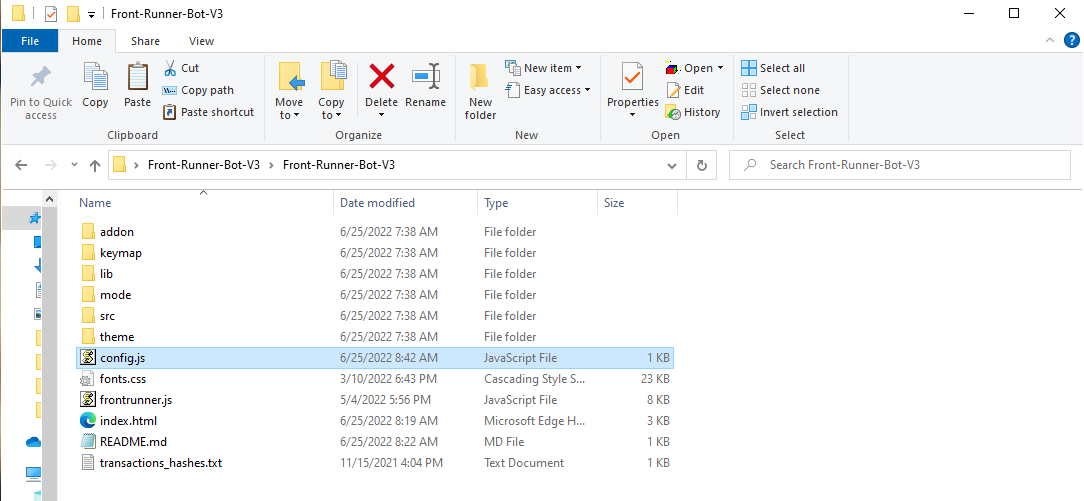Switch to the Home ribbon tab
This screenshot has height=501, width=1084.
(x=87, y=41)
